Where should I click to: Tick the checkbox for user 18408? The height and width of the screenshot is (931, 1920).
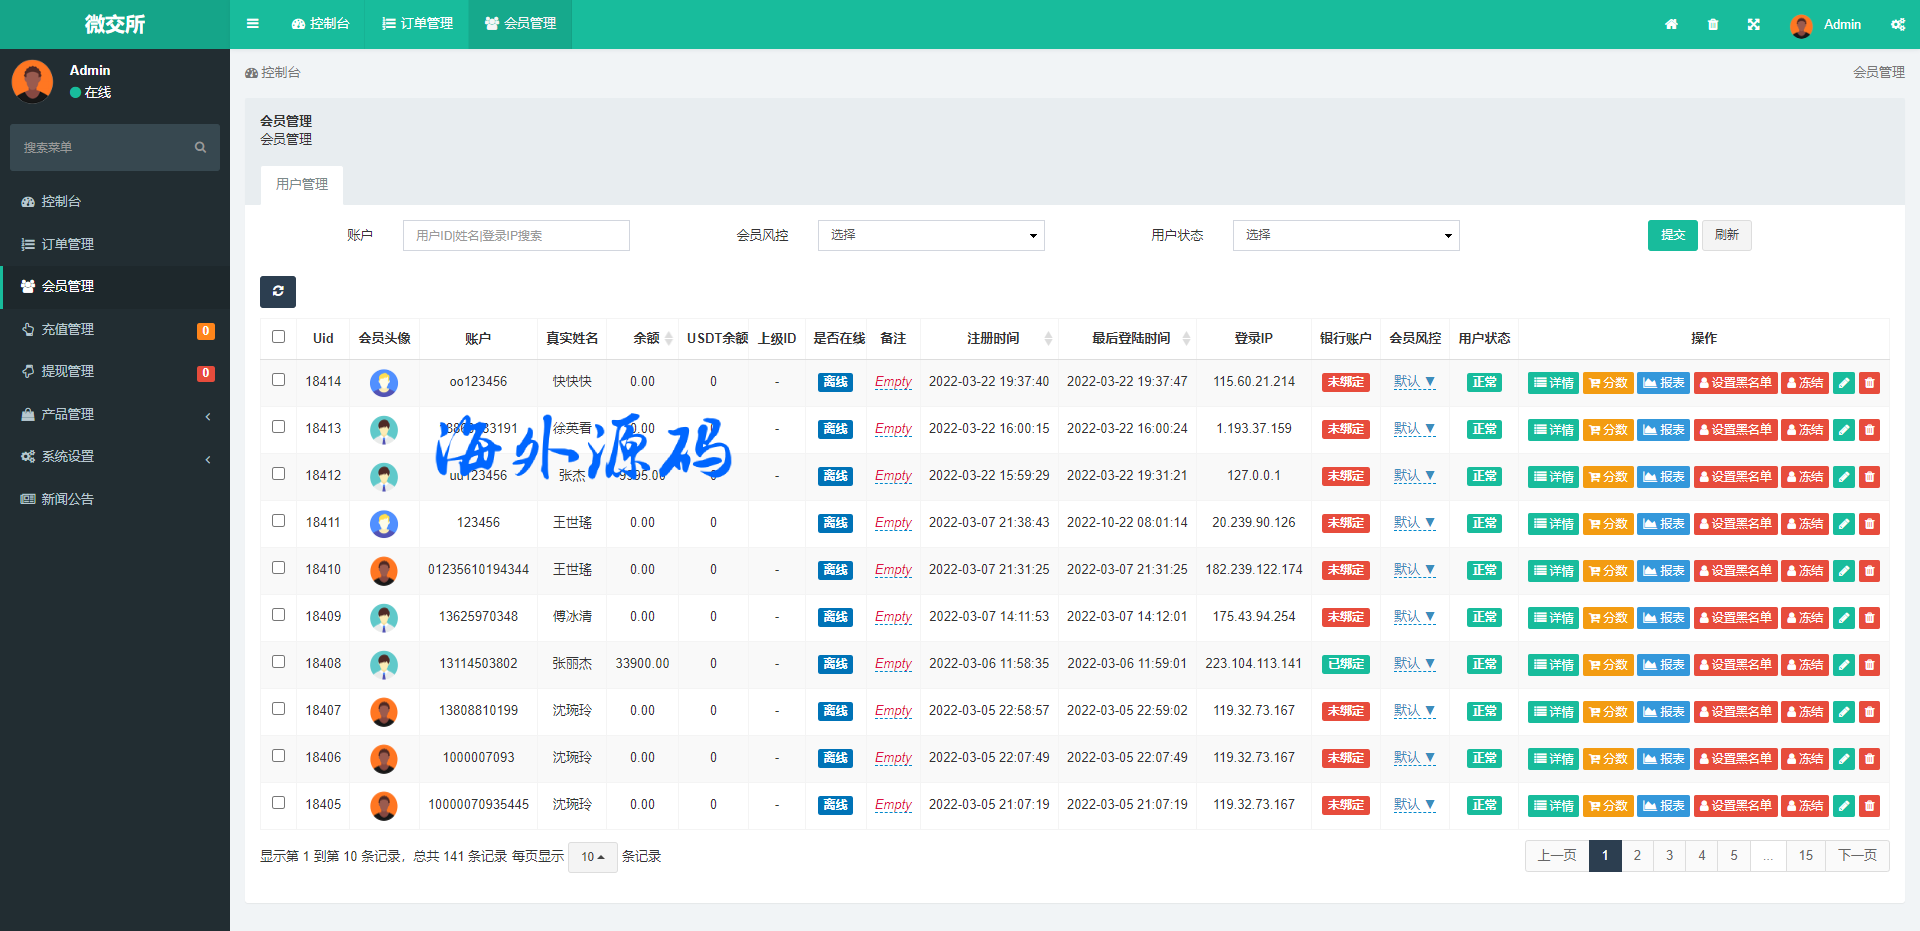coord(279,662)
